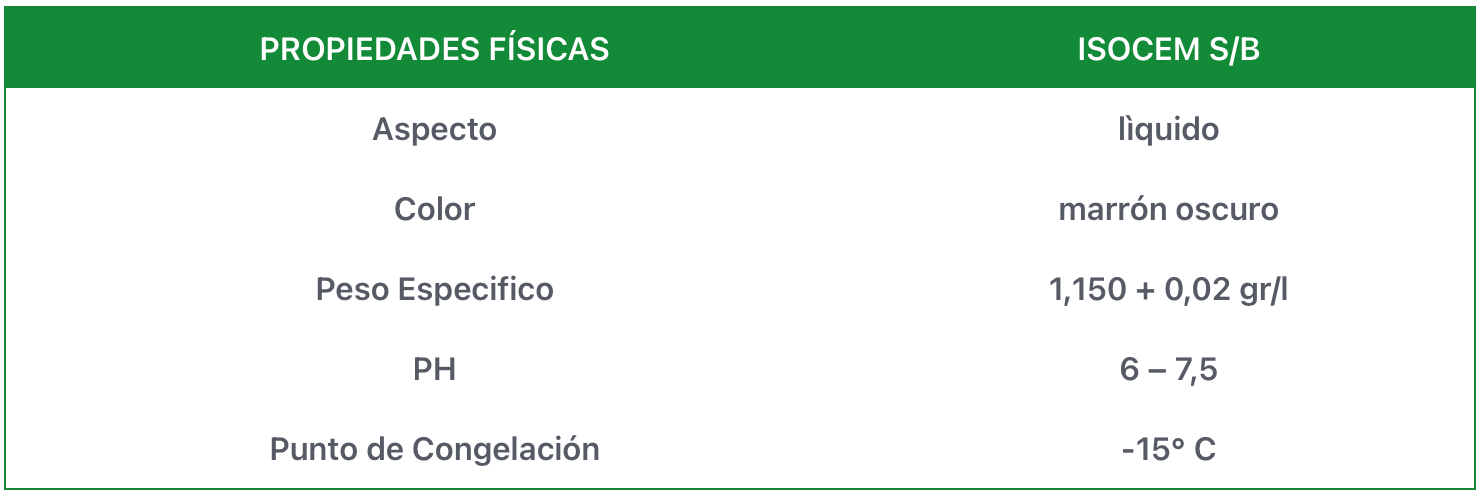This screenshot has width=1482, height=498.
Task: Select the Aspecto property label
Action: 434,130
